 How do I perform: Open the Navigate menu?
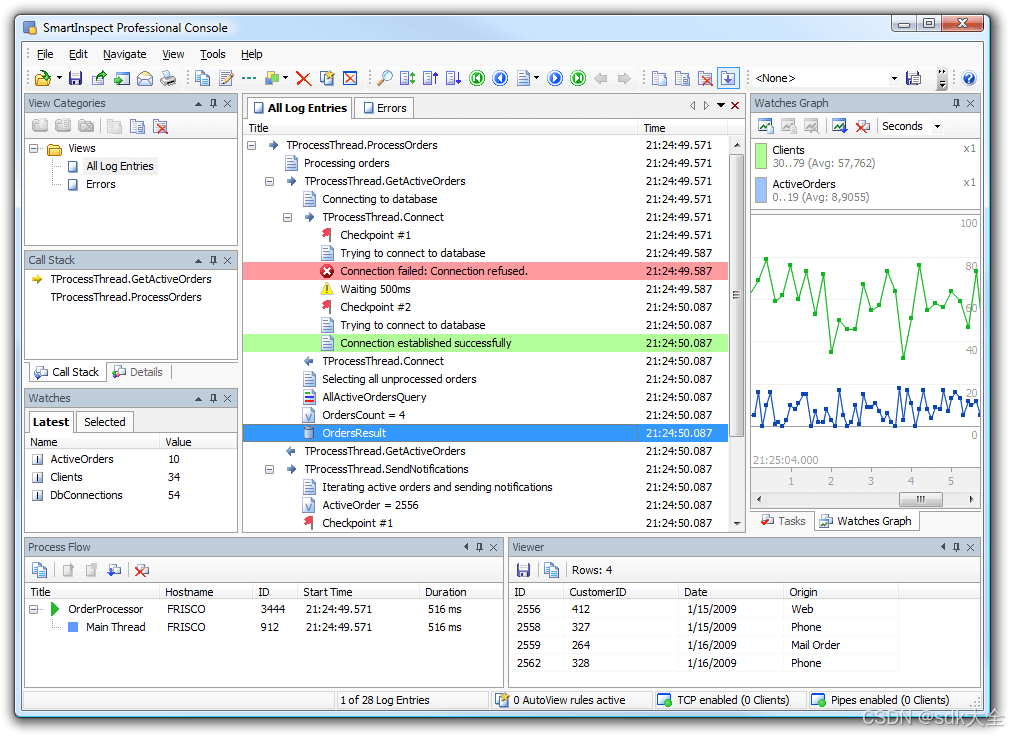[x=124, y=54]
